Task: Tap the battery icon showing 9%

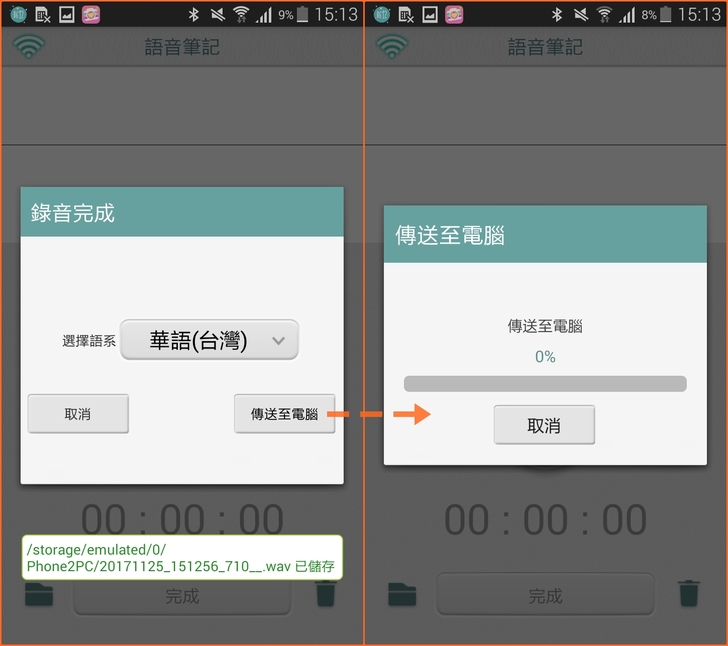Action: (x=302, y=14)
